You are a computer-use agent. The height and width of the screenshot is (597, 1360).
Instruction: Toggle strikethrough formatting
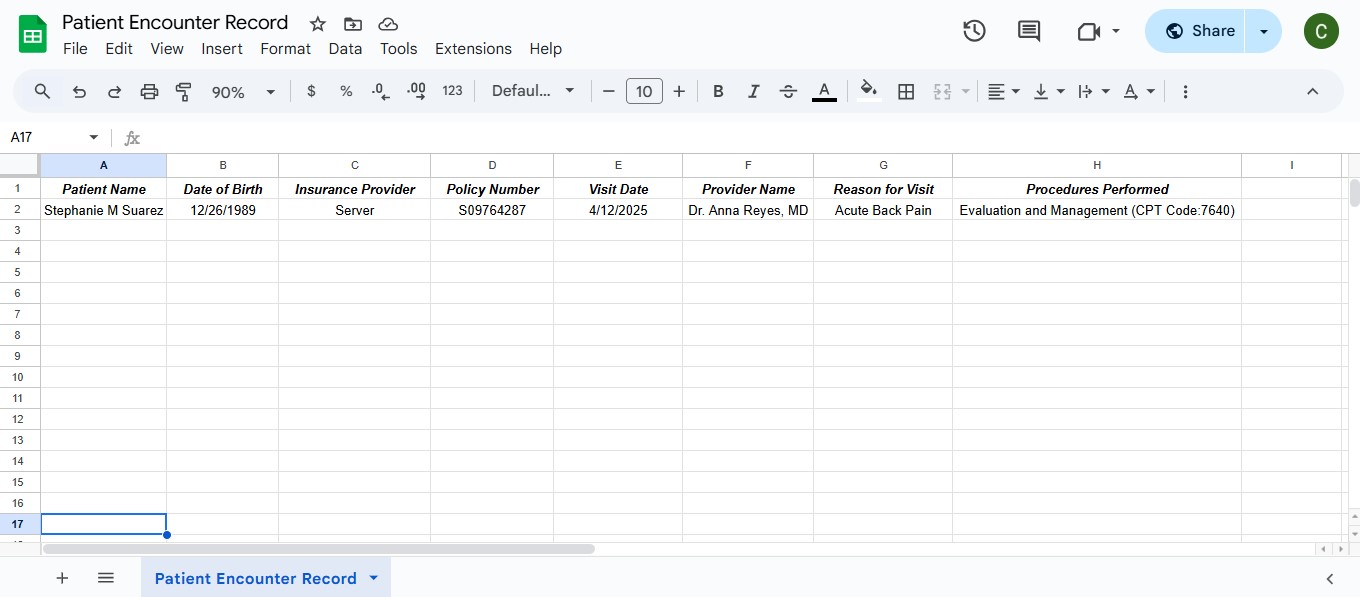click(x=788, y=91)
